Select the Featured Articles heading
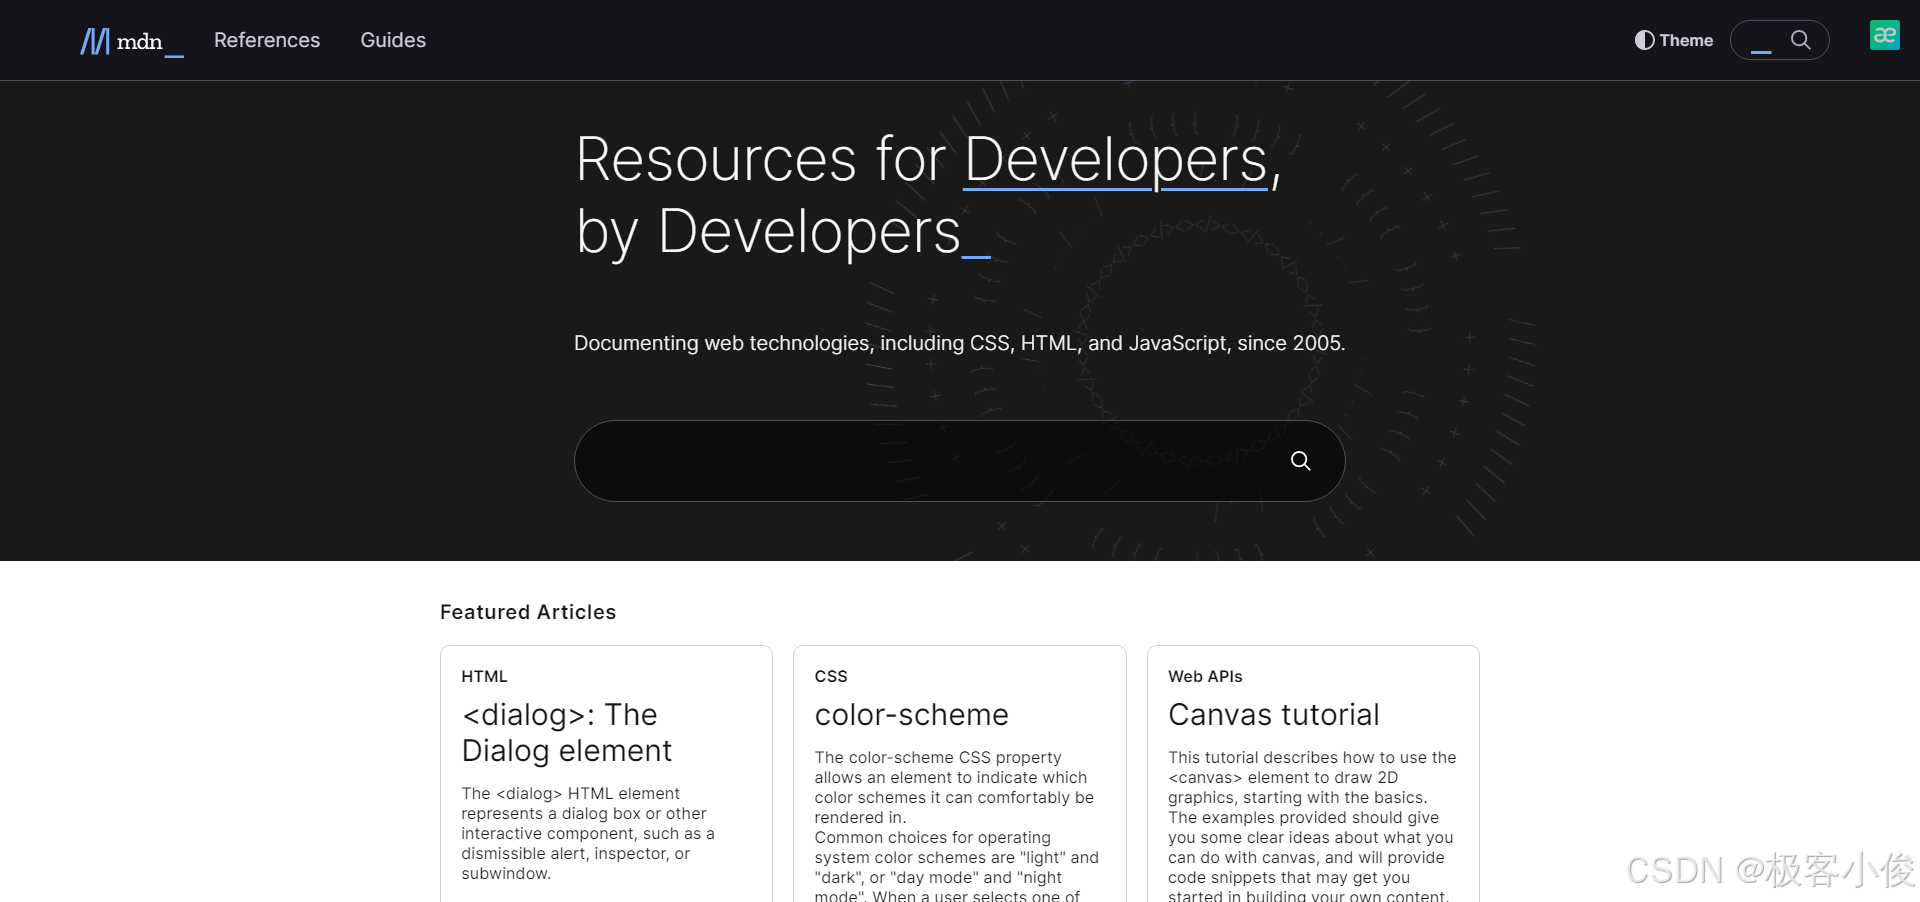The image size is (1920, 902). click(528, 612)
